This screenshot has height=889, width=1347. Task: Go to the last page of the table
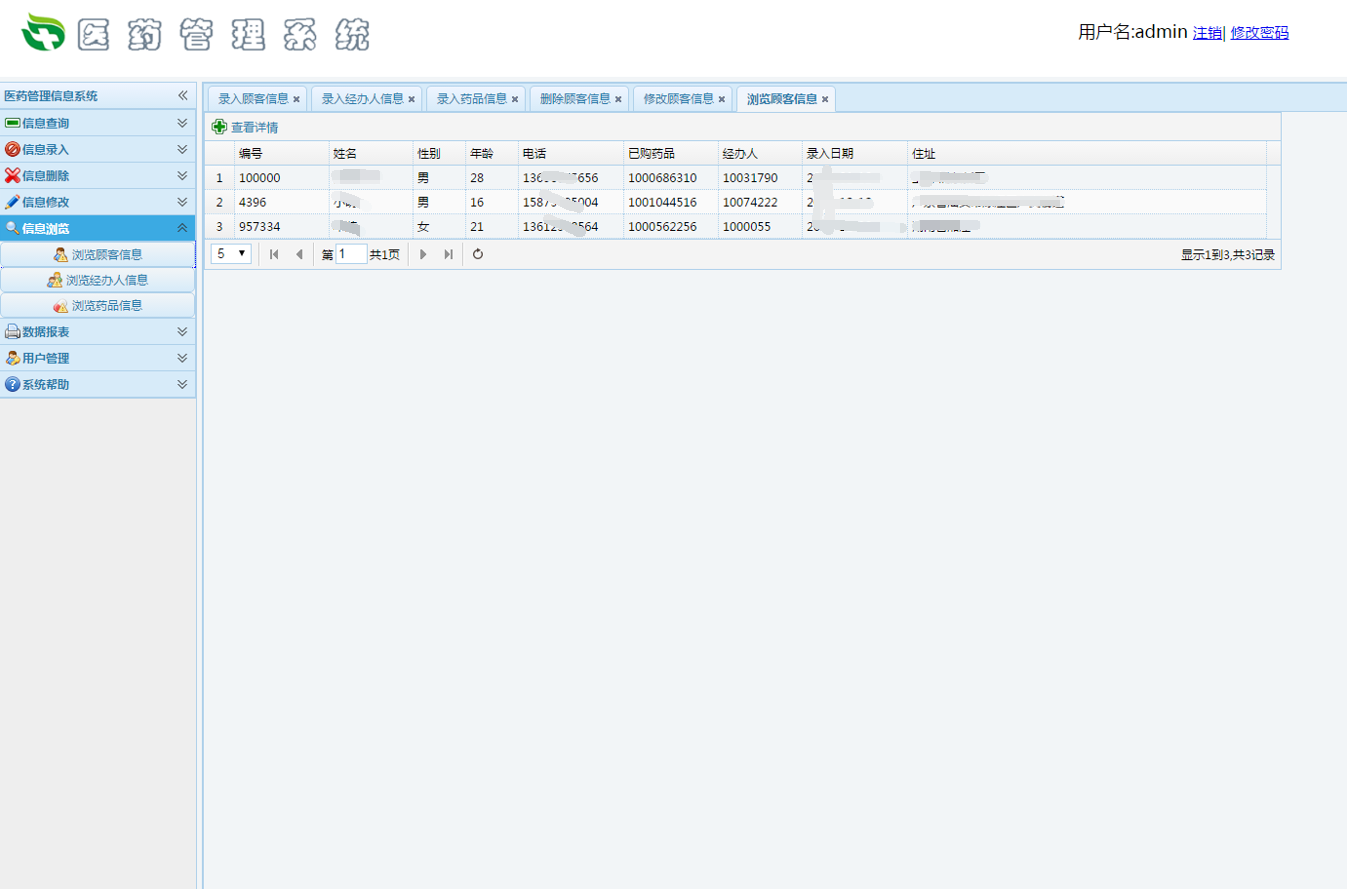pos(448,254)
